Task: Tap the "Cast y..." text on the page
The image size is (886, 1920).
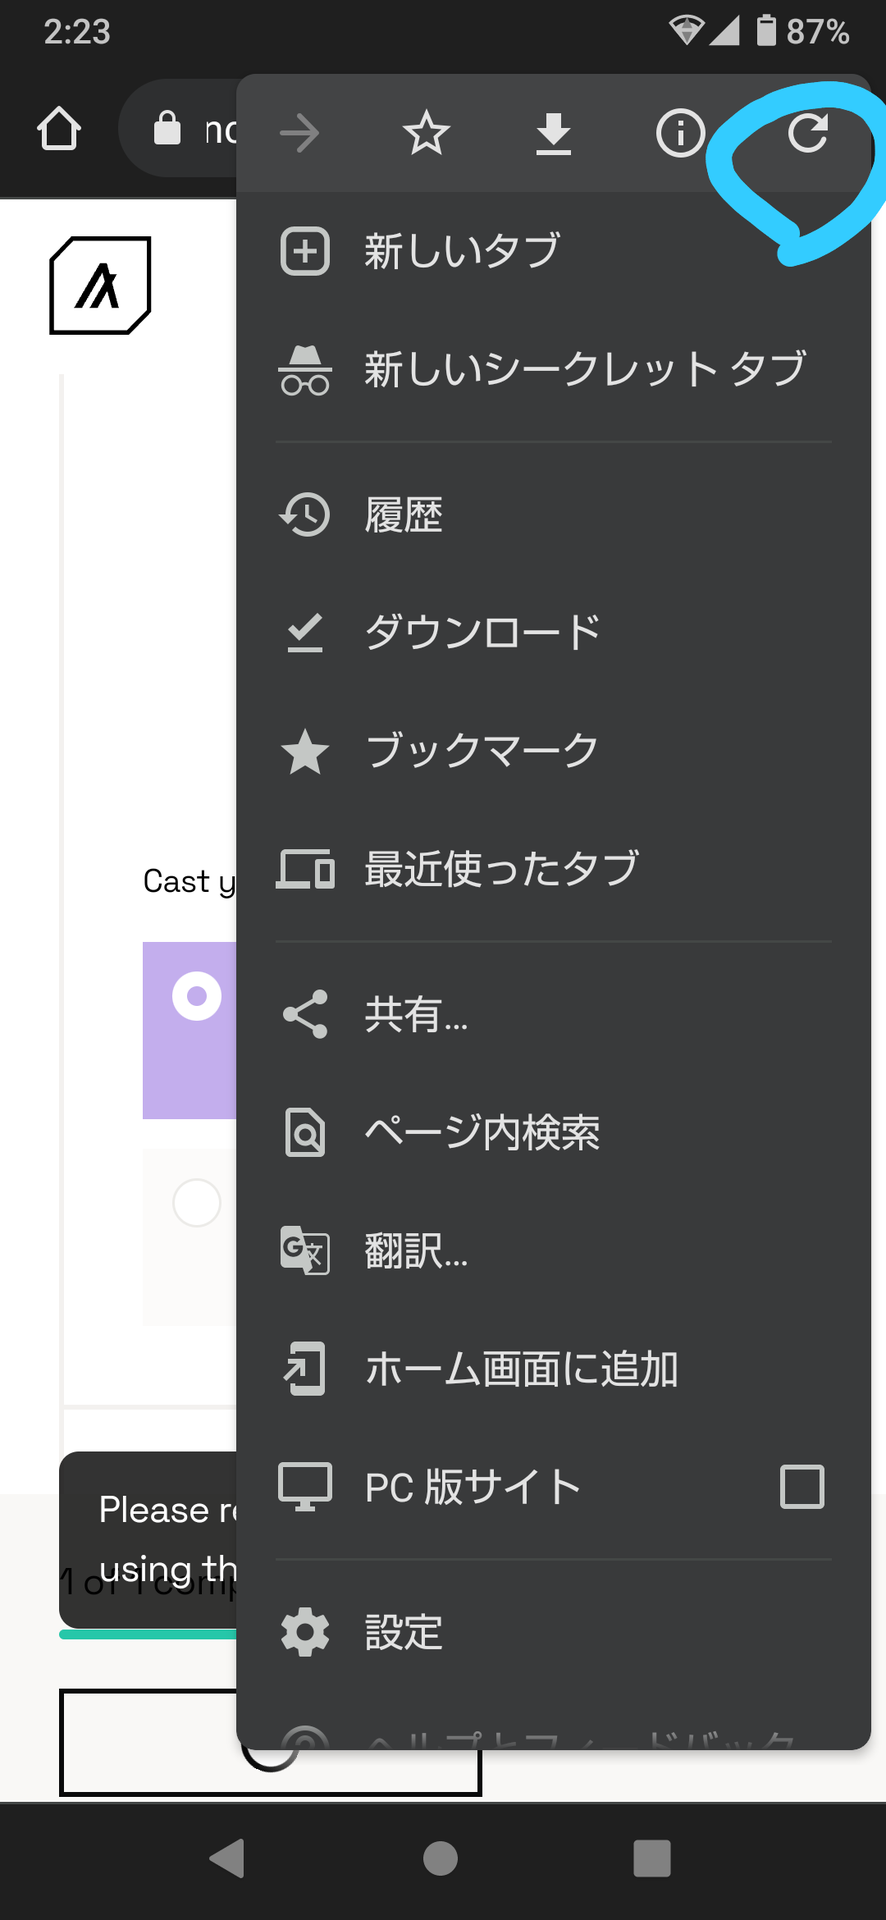Action: (x=190, y=882)
